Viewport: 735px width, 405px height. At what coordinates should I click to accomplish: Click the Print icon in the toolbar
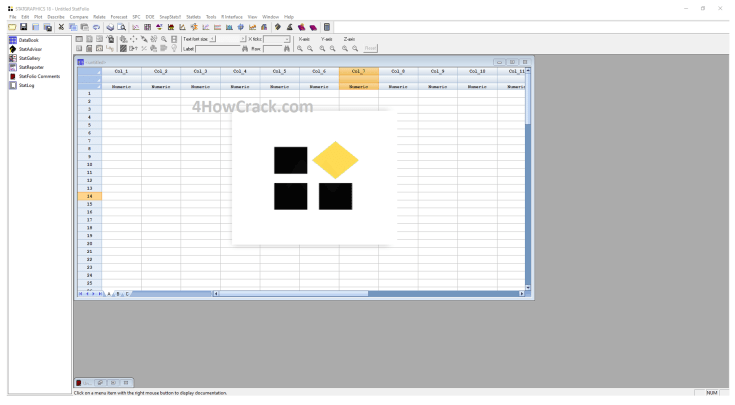110,27
